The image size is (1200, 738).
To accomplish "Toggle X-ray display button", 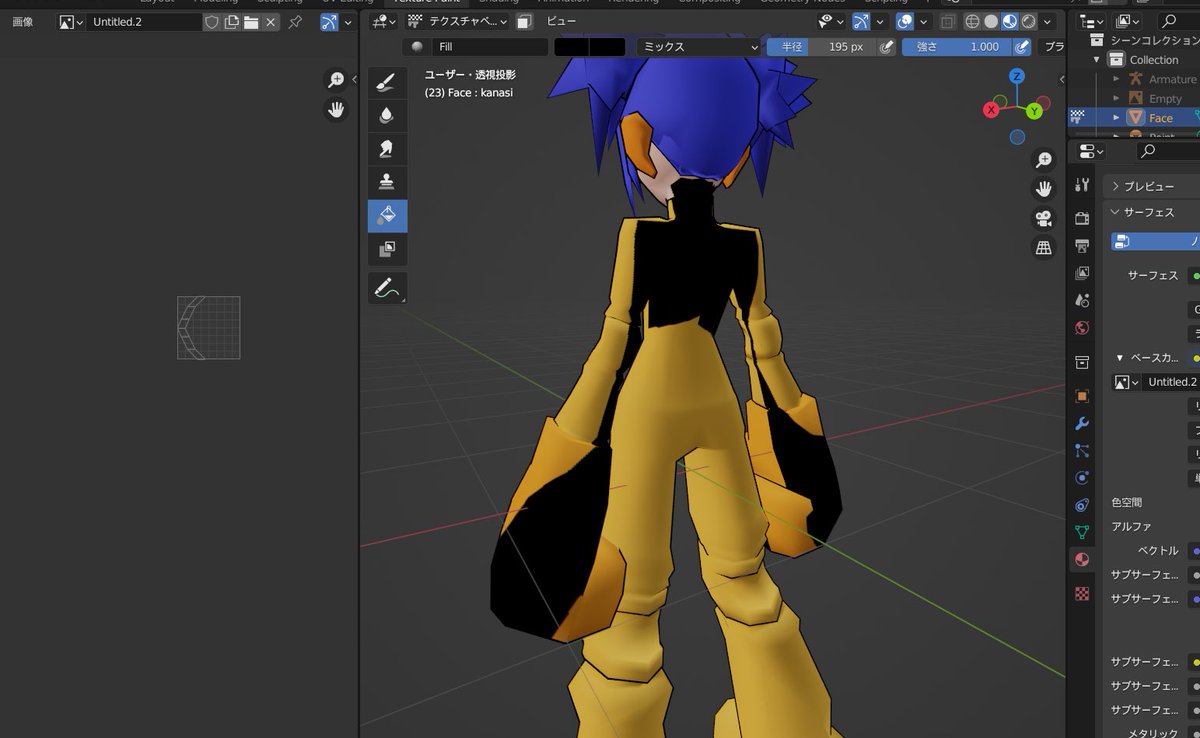I will (x=946, y=21).
